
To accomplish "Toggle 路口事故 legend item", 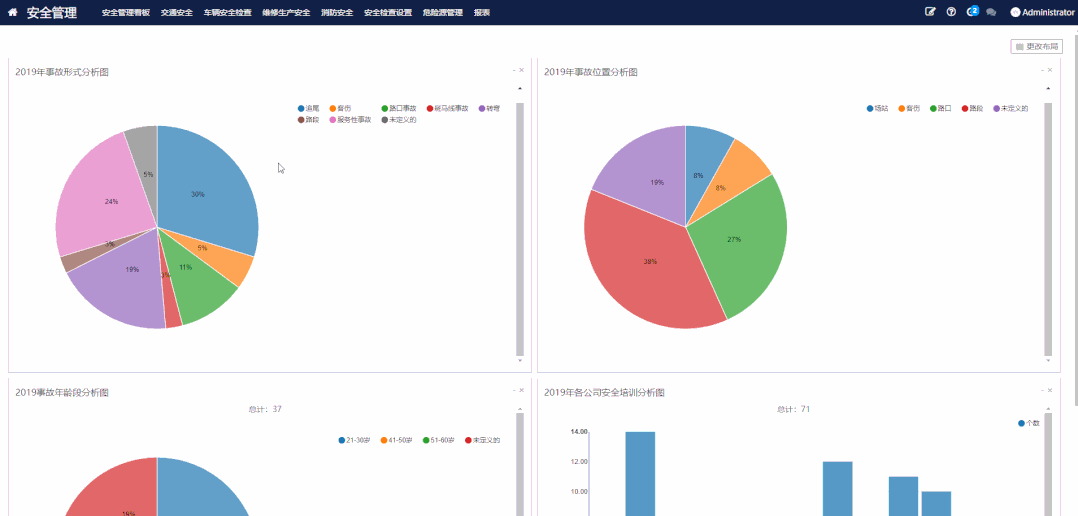I will [399, 109].
